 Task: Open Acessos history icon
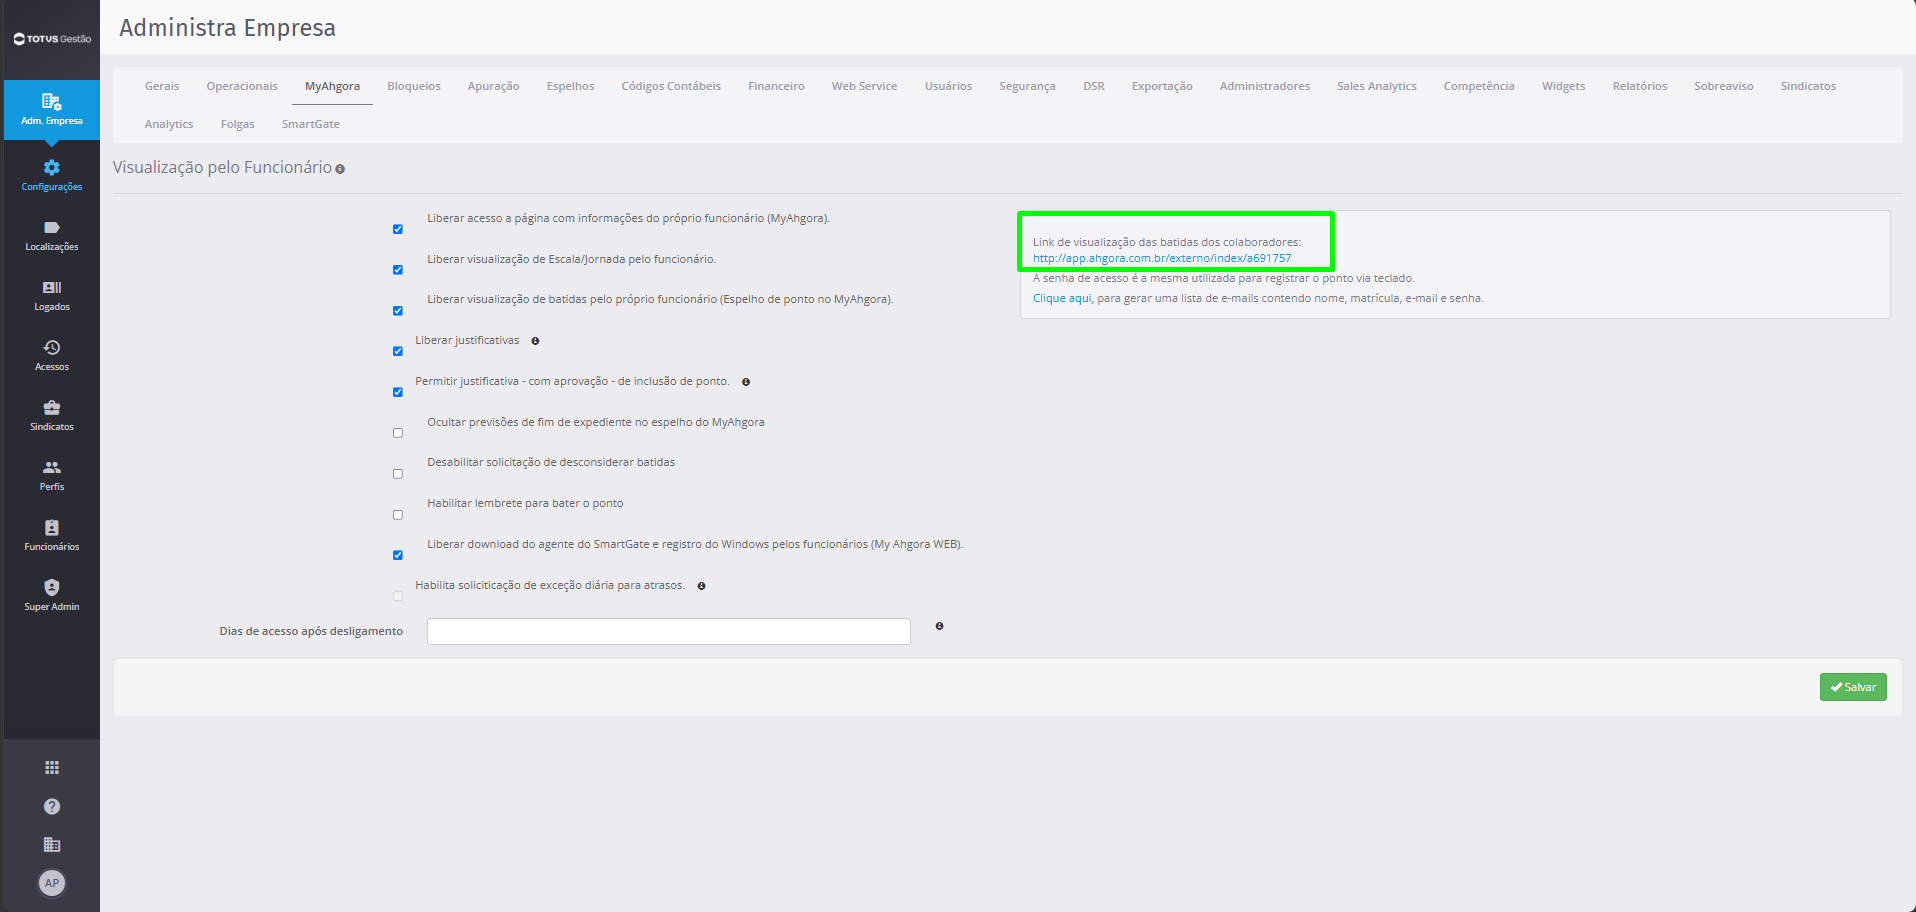(52, 348)
